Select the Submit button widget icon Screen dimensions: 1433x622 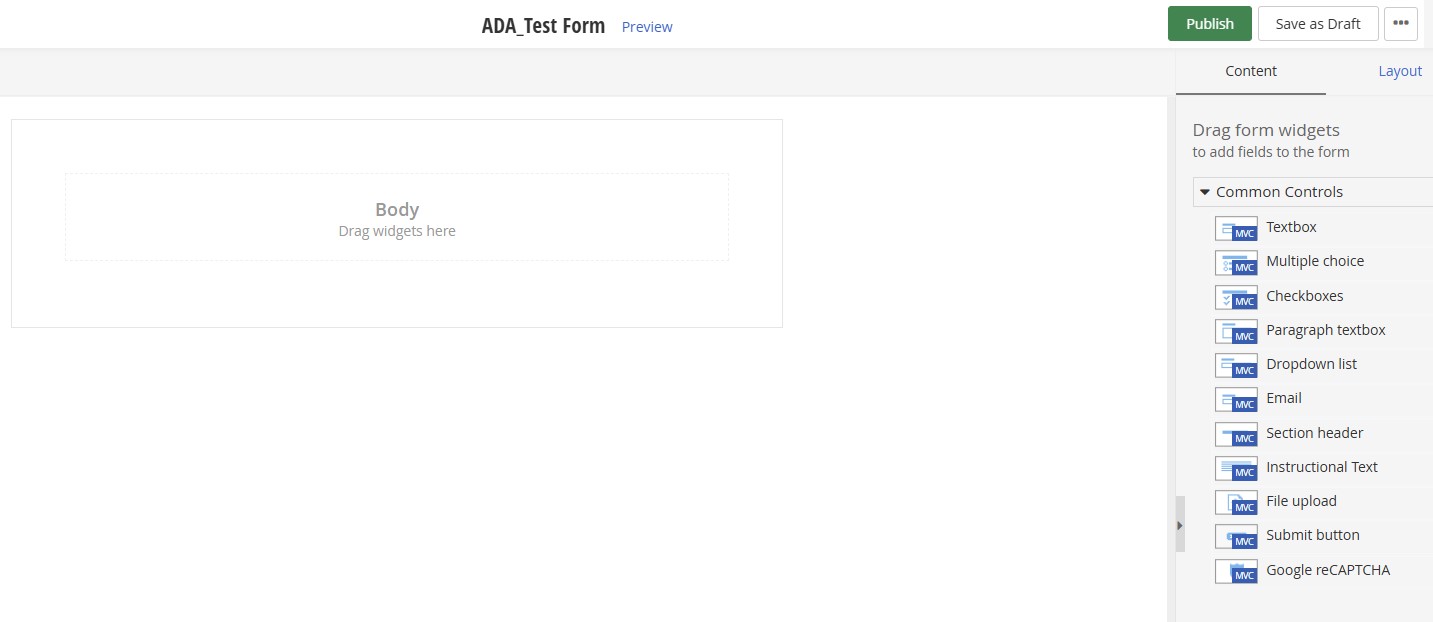coord(1236,536)
